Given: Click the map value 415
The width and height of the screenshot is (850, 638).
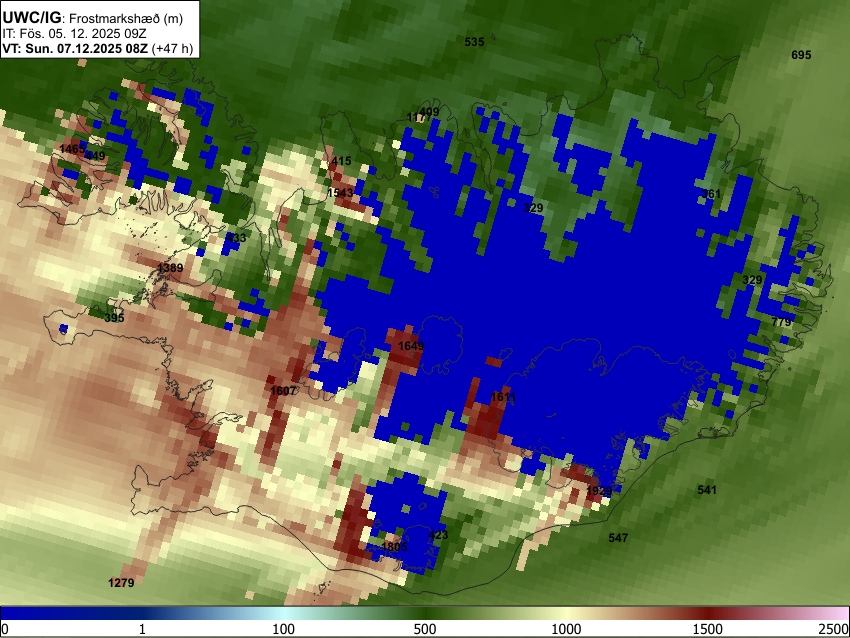Looking at the screenshot, I should click(x=342, y=161).
